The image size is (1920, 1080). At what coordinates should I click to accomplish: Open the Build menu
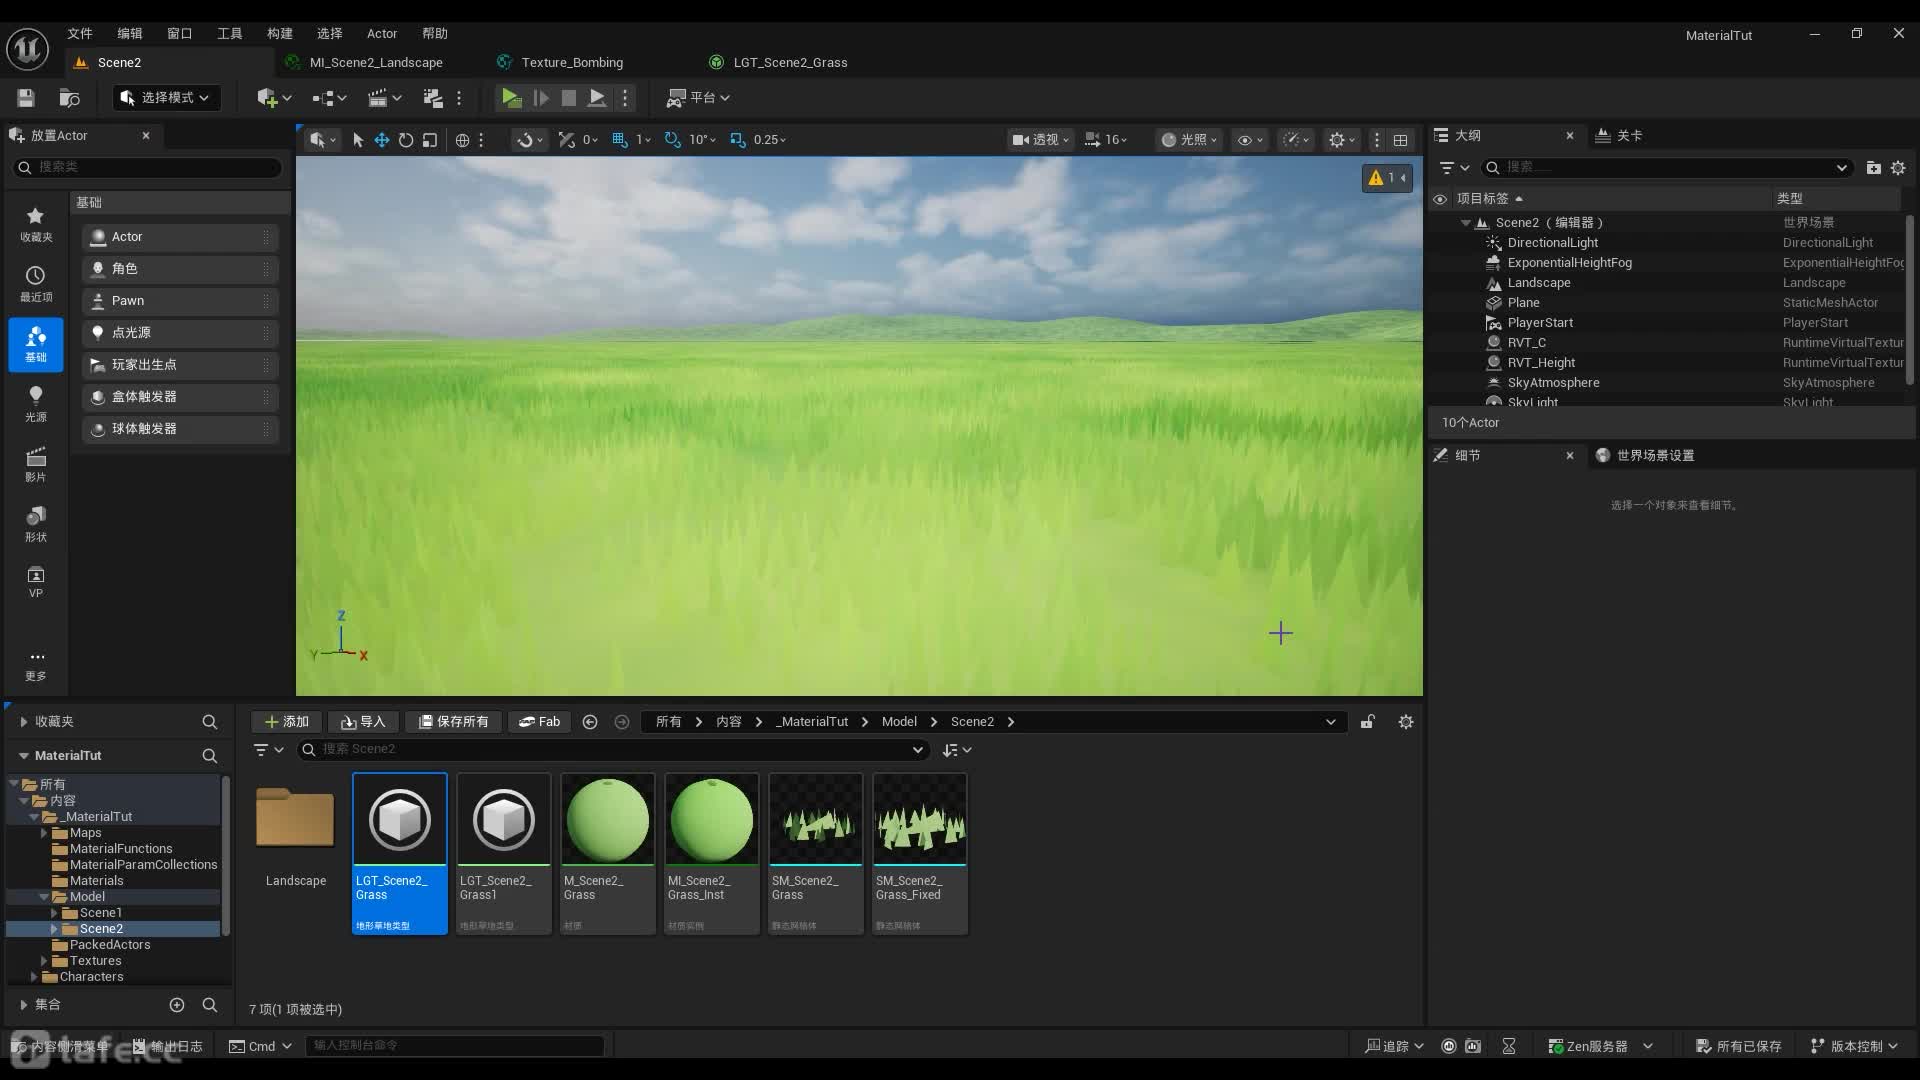point(280,33)
